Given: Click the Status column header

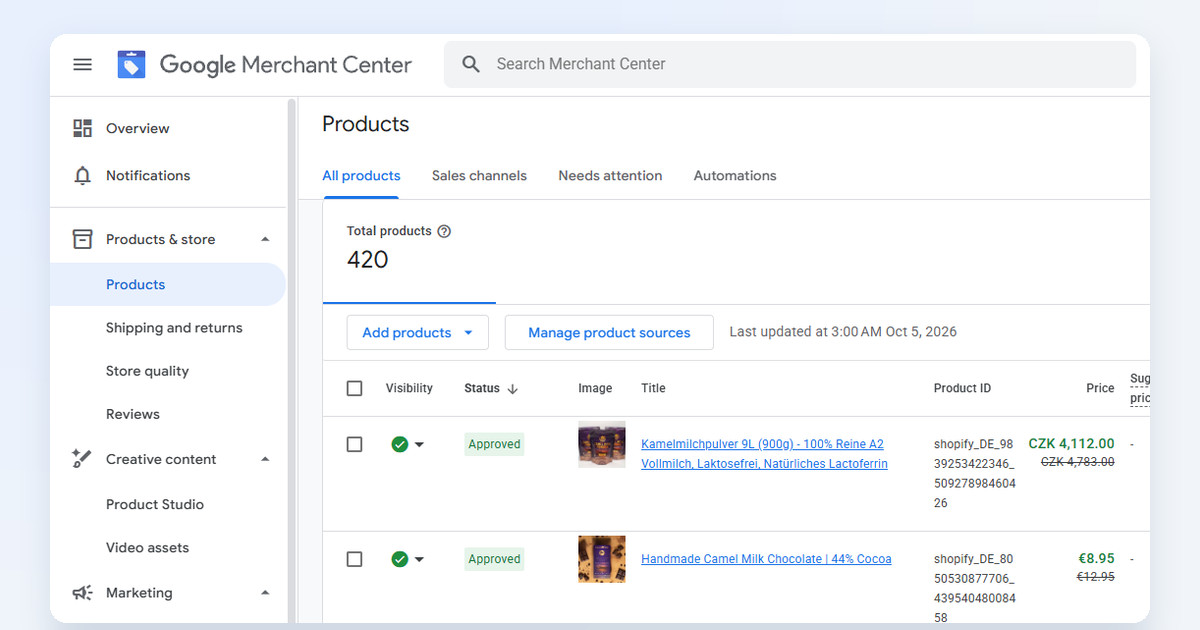Looking at the screenshot, I should tap(482, 388).
